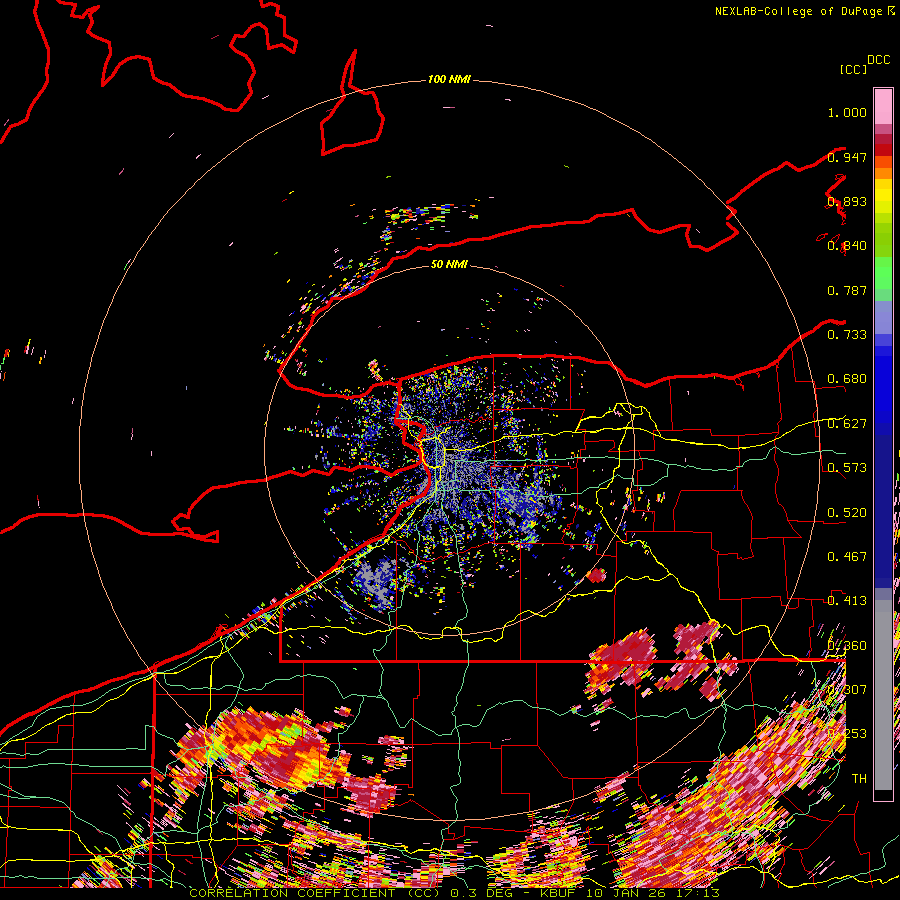The image size is (900, 900).
Task: Click the 100 NMI range ring label
Action: [449, 79]
